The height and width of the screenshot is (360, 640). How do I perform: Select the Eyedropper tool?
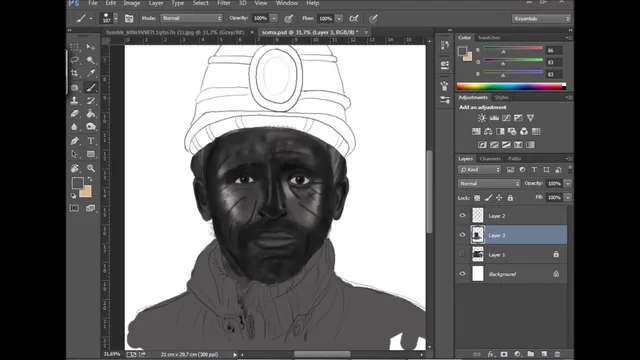pos(91,73)
